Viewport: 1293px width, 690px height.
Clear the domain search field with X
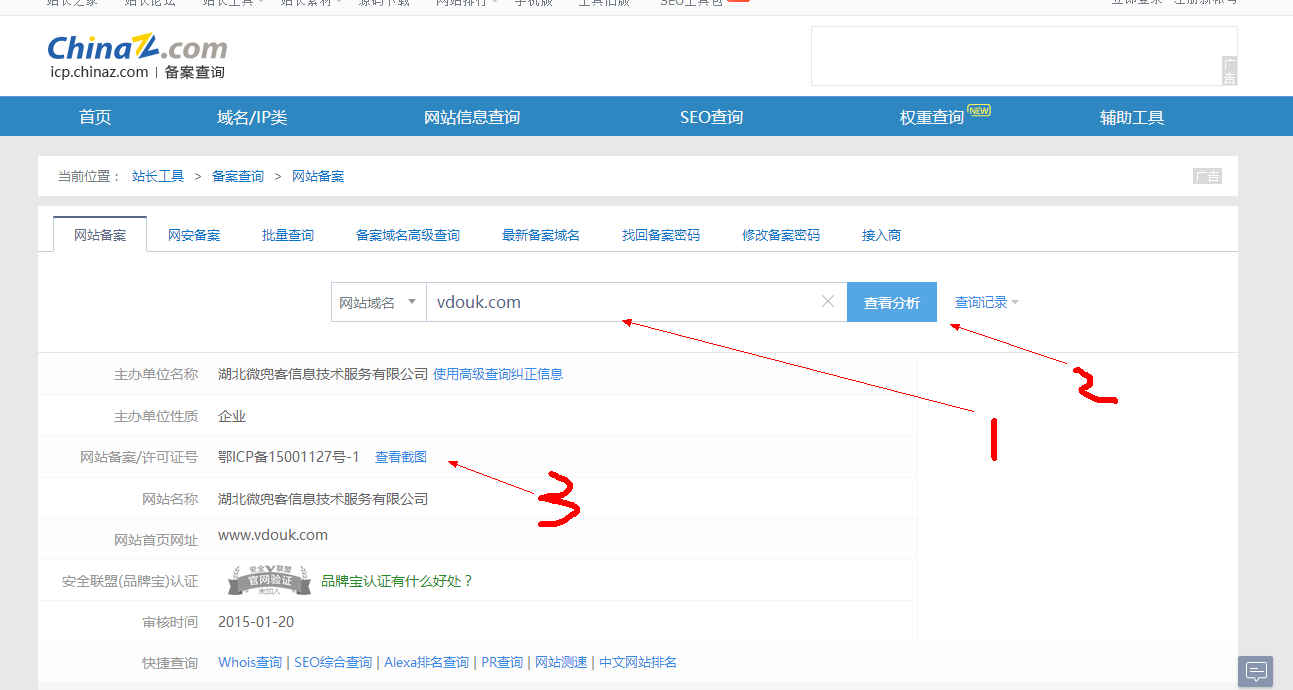[827, 302]
